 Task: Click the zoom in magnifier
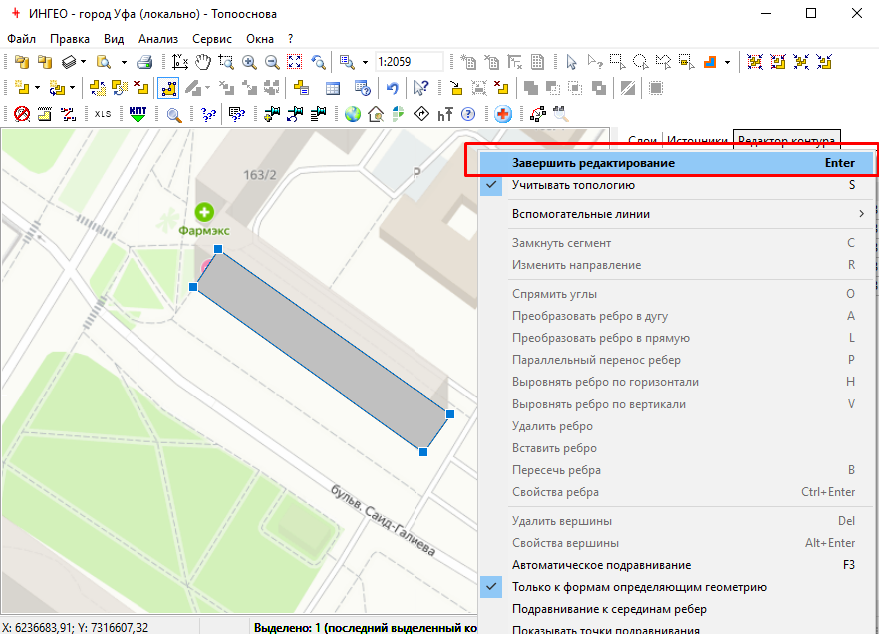249,62
